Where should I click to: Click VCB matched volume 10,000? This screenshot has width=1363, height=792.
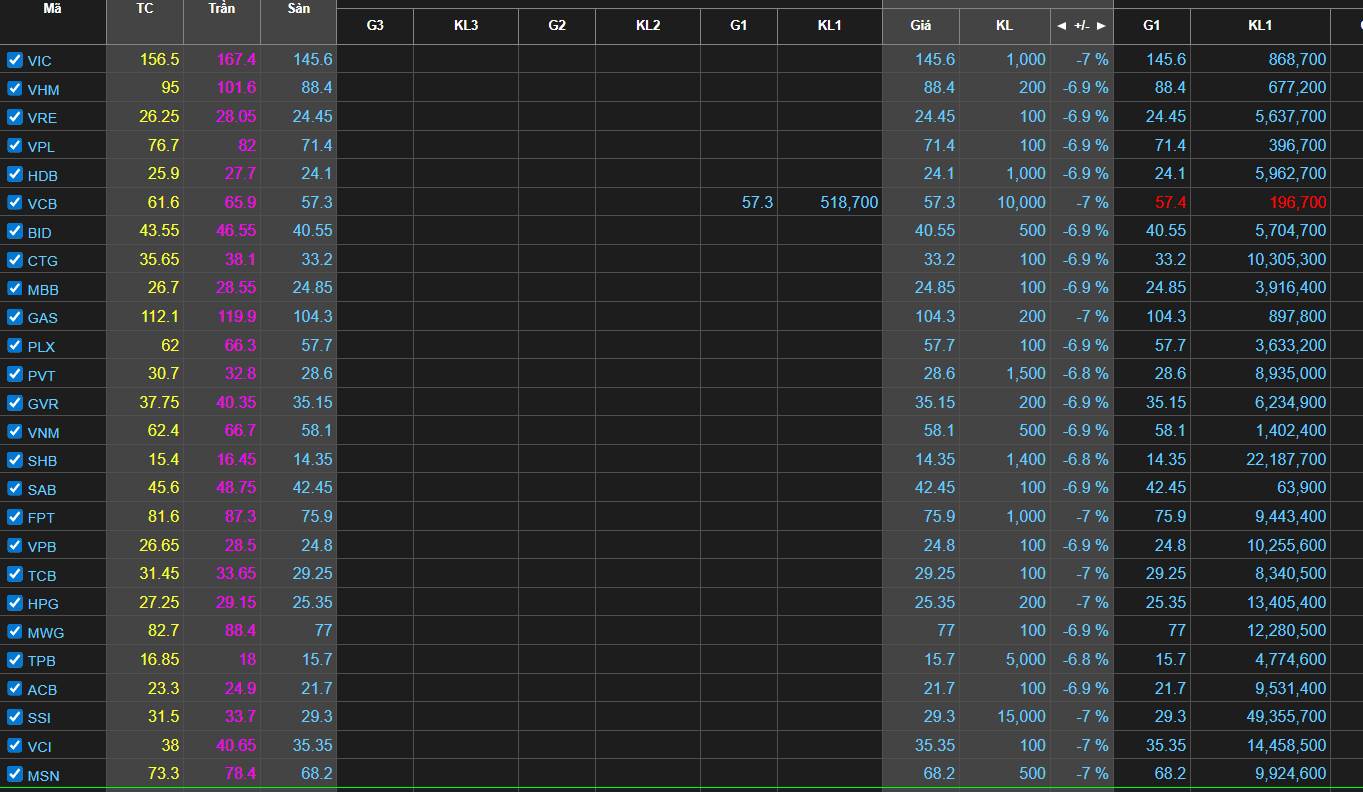1021,202
